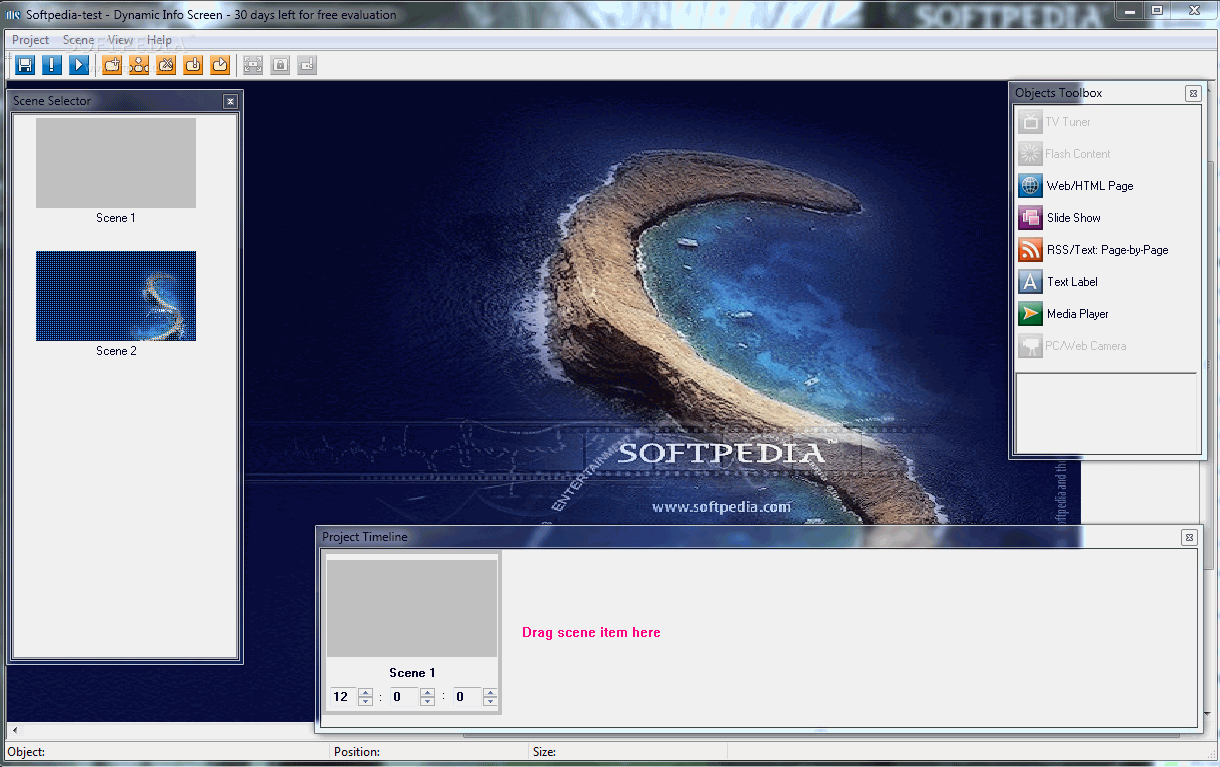The width and height of the screenshot is (1220, 767).
Task: Select the Web/HTML Page globe icon
Action: pyautogui.click(x=1030, y=186)
